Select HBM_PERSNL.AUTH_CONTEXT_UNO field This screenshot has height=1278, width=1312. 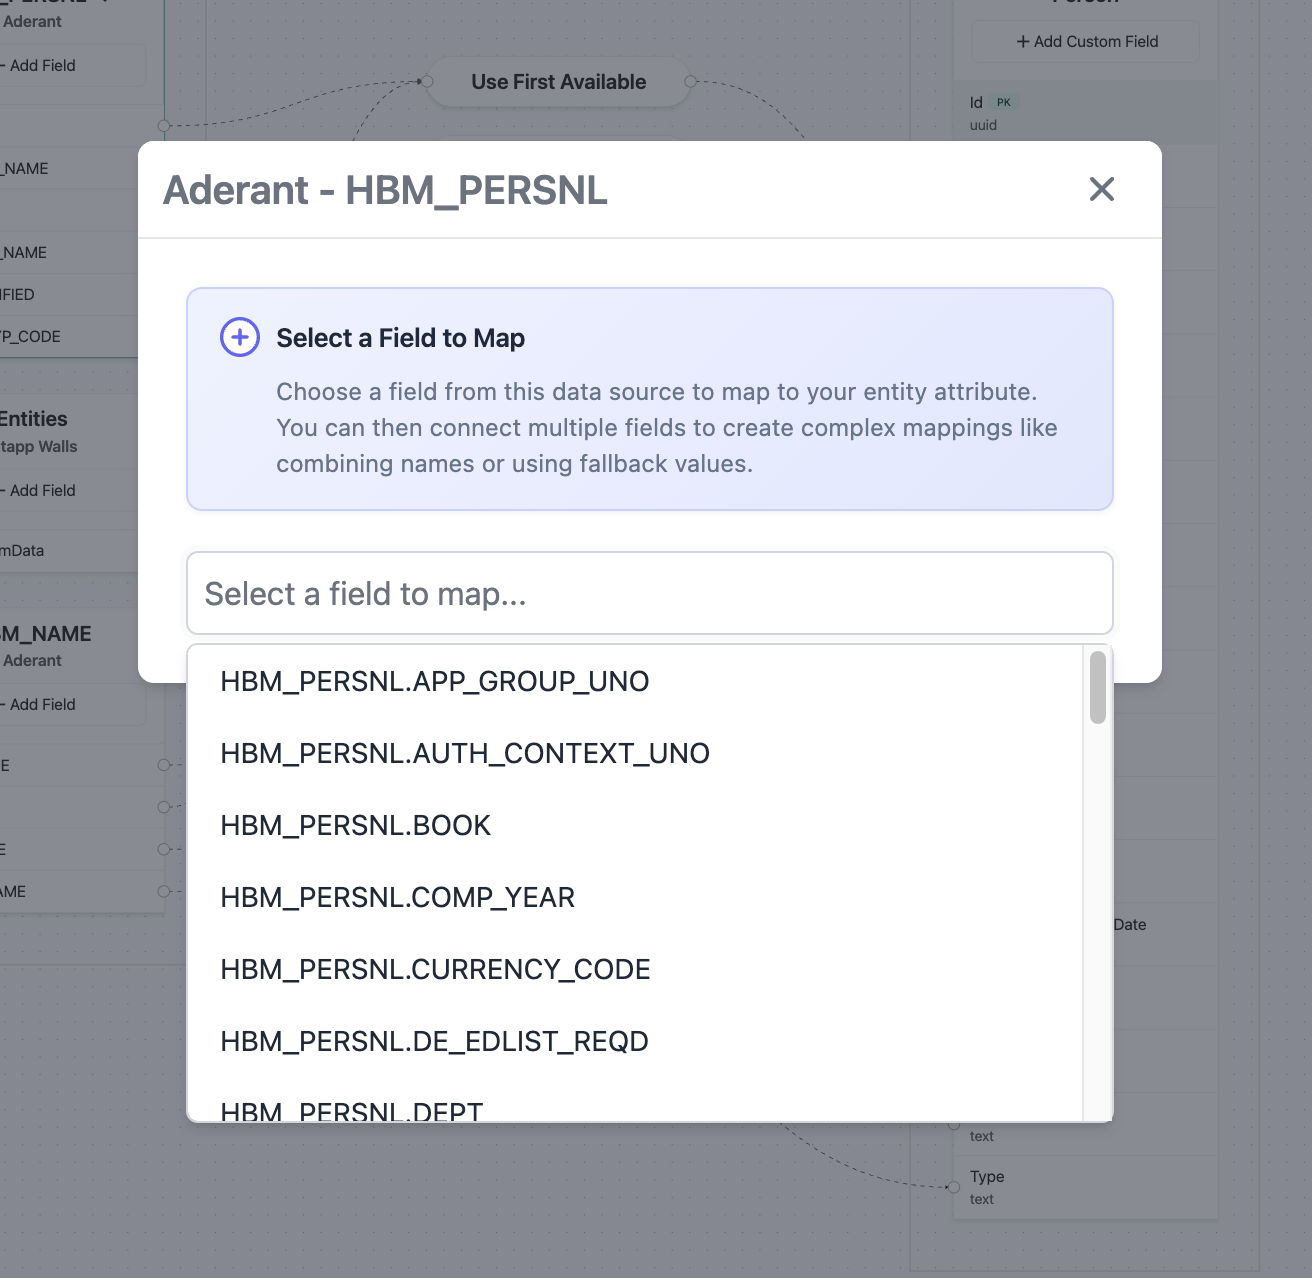pyautogui.click(x=465, y=753)
